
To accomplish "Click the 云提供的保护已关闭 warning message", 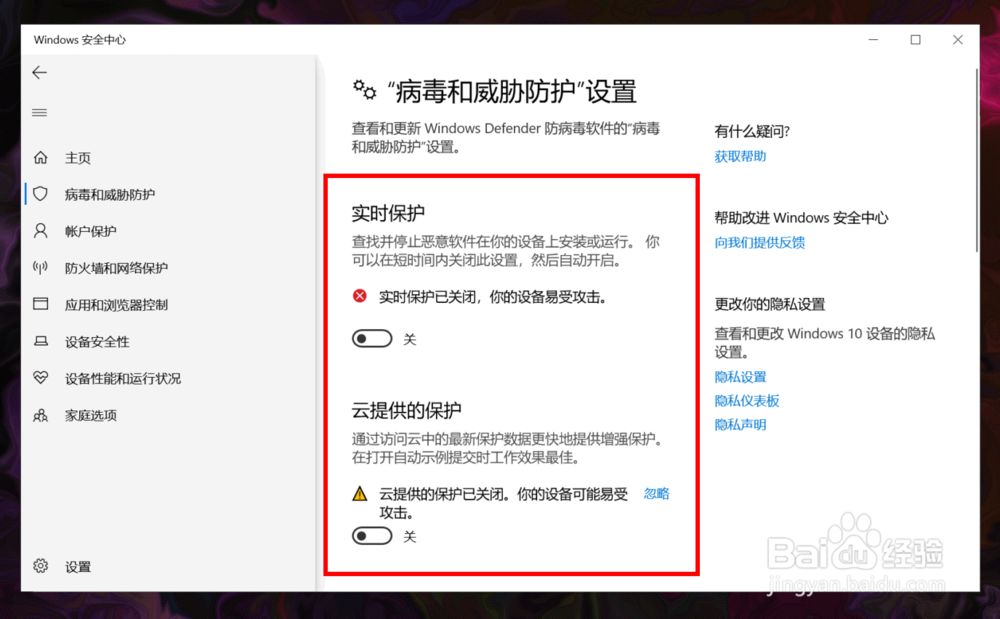I will [x=504, y=503].
